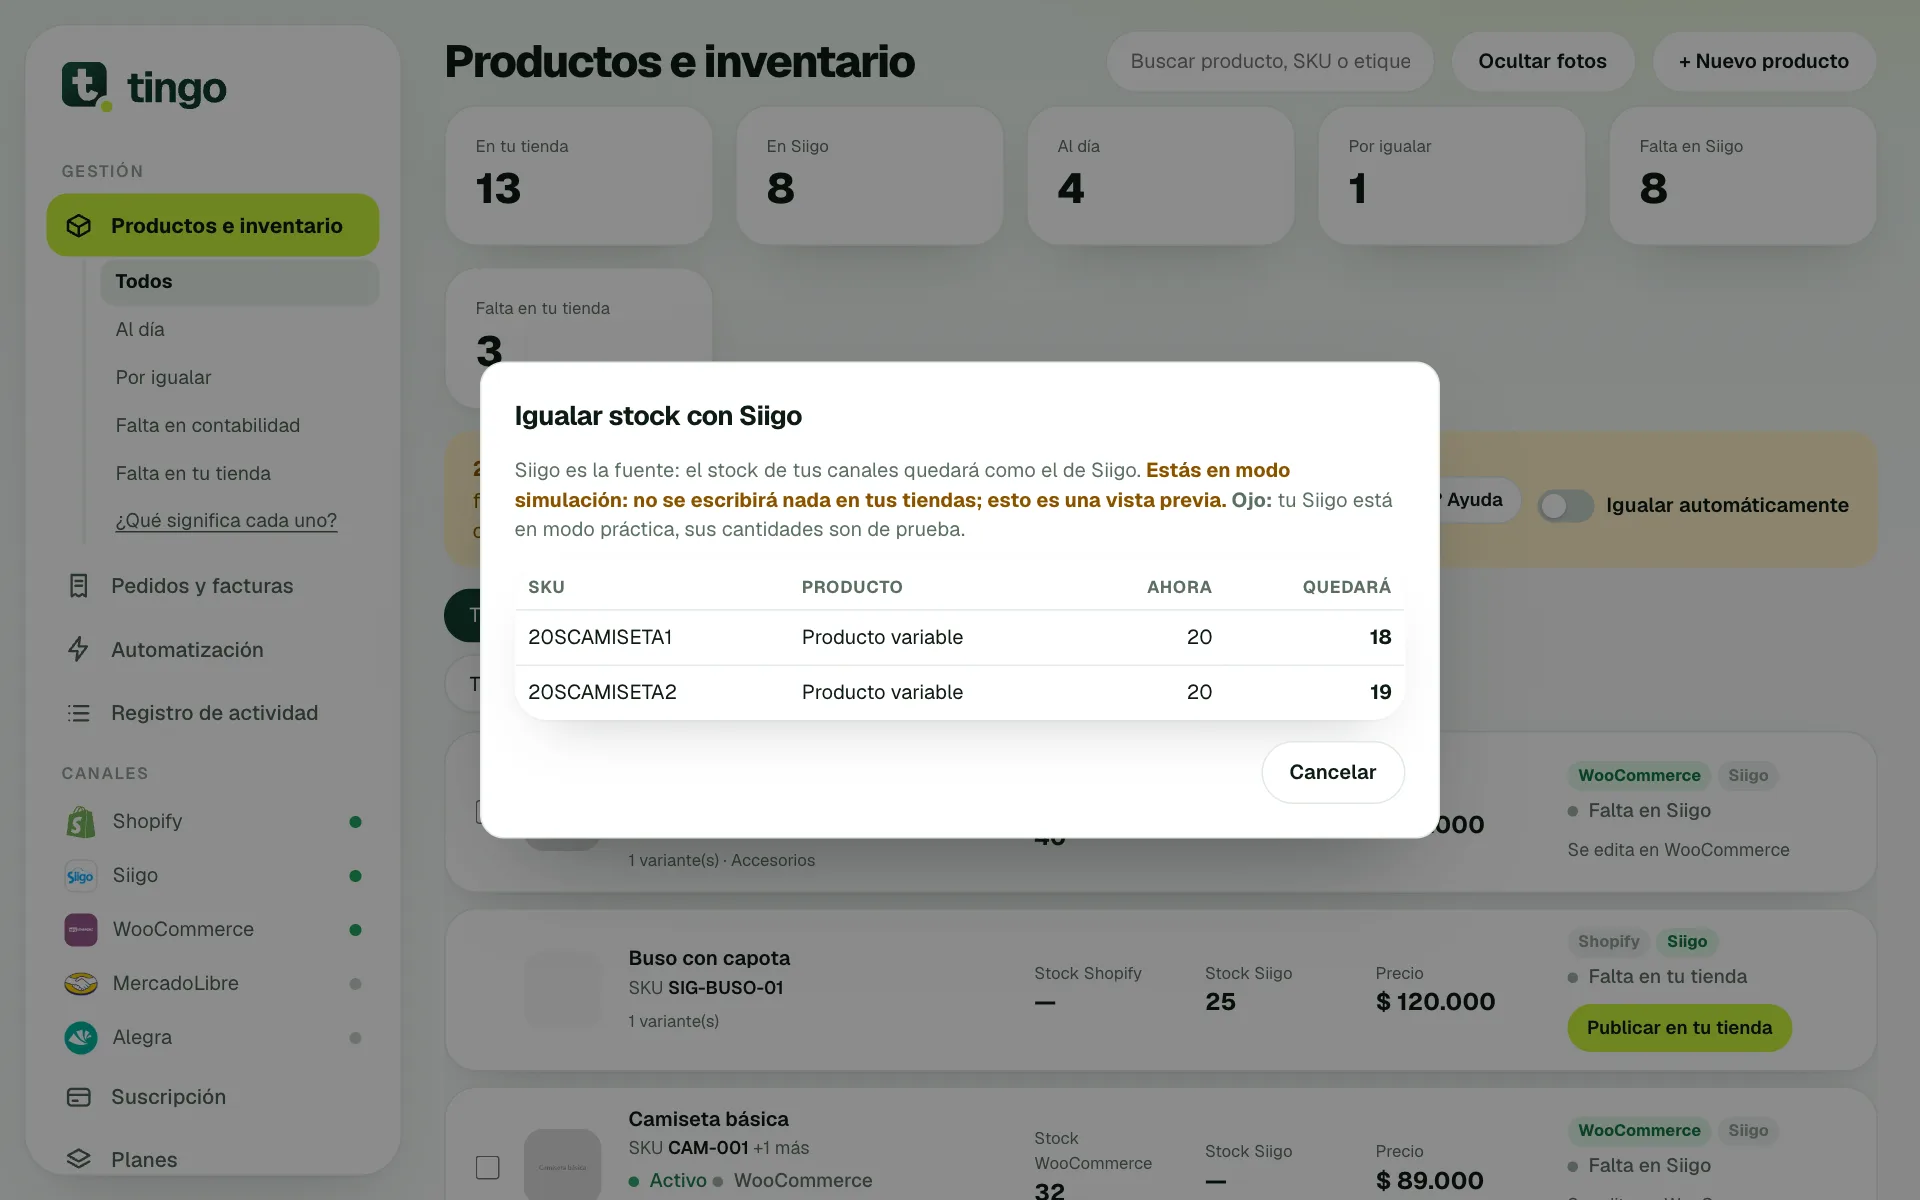Screen dimensions: 1920x1200
Task: Click the En tu tienda 13 card
Action: pyautogui.click(x=579, y=176)
